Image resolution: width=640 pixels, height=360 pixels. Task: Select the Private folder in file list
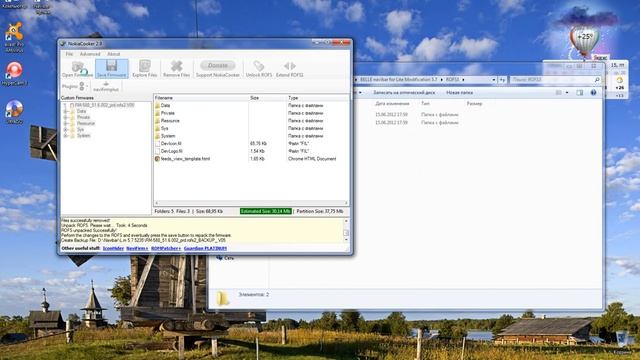click(167, 113)
